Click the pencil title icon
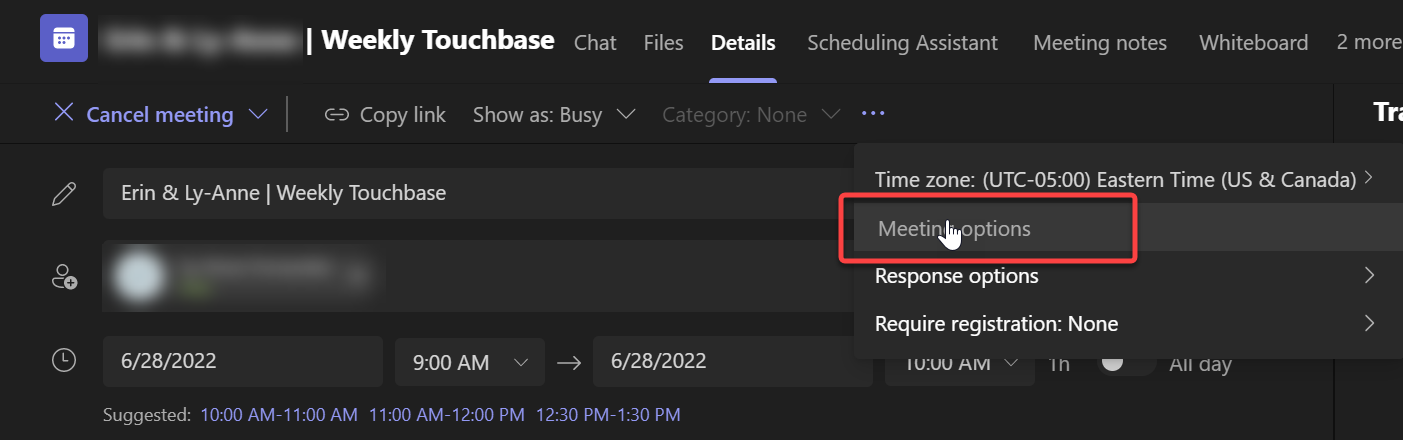This screenshot has height=440, width=1403. (x=64, y=193)
